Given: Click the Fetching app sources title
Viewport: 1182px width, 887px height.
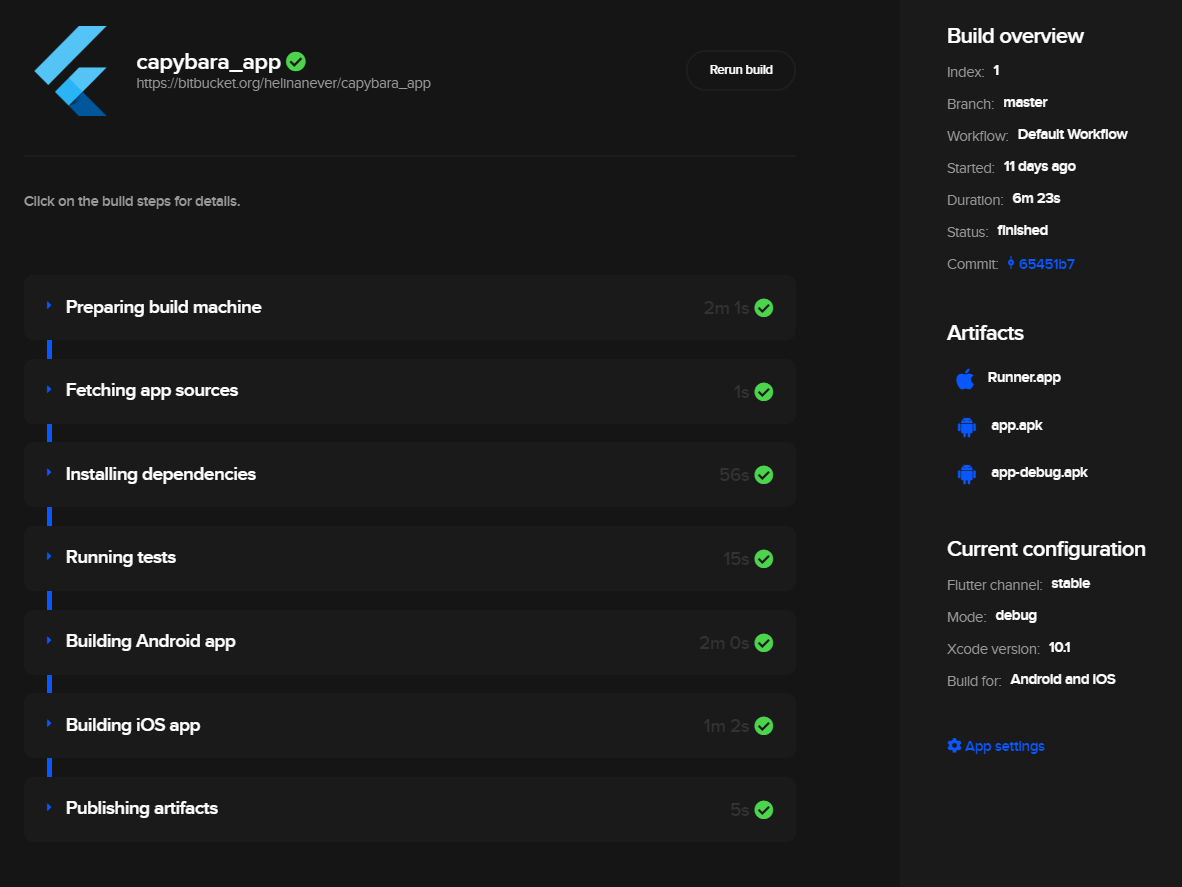Looking at the screenshot, I should click(152, 390).
